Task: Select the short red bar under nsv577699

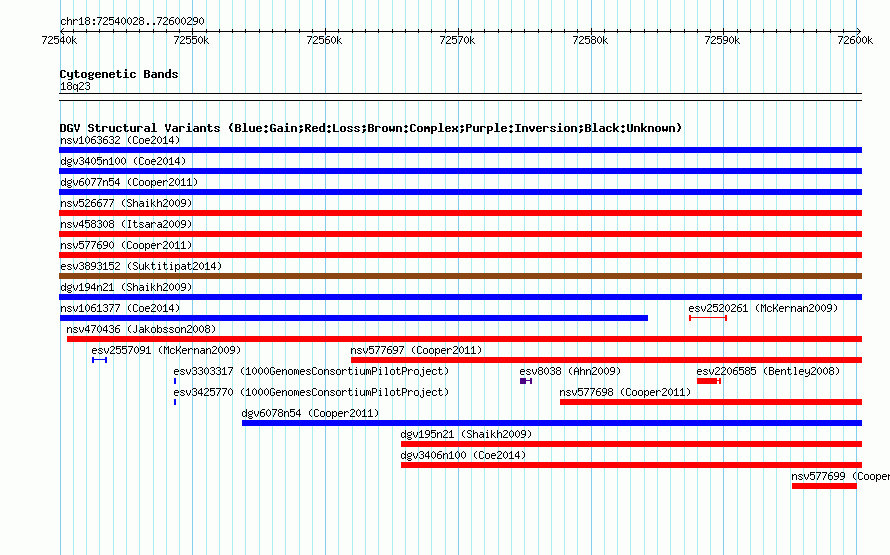Action: [824, 486]
